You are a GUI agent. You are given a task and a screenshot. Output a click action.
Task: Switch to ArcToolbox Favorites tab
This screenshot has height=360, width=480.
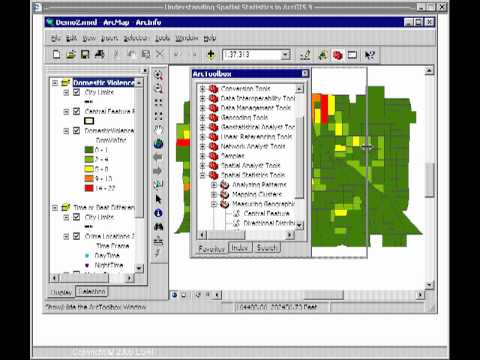(212, 248)
